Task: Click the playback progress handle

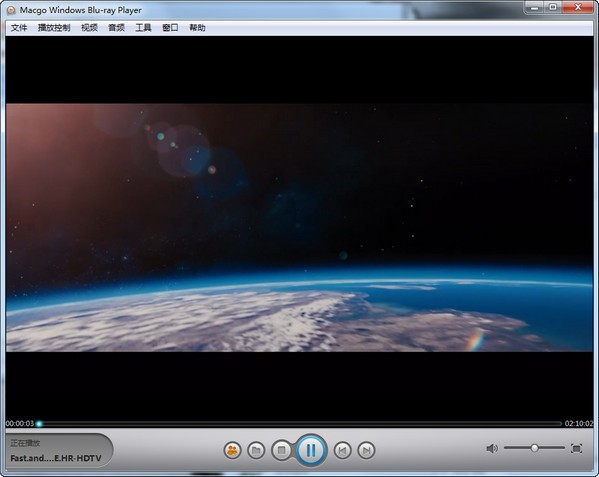Action: (x=39, y=424)
